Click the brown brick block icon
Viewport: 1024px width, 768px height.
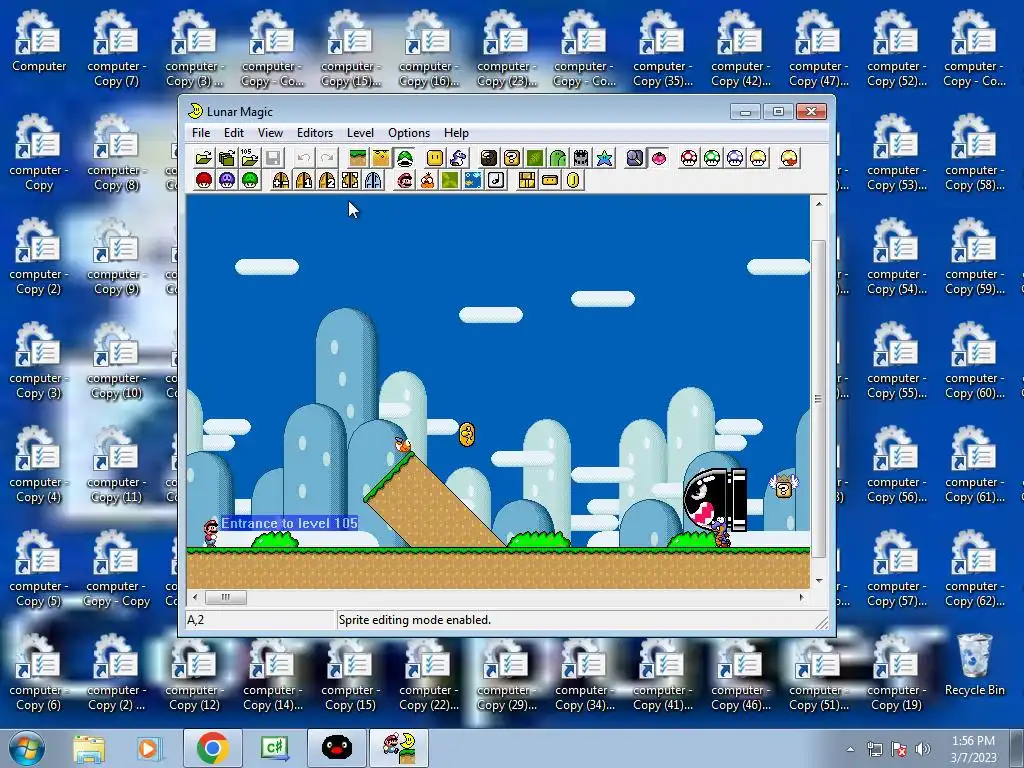point(527,180)
